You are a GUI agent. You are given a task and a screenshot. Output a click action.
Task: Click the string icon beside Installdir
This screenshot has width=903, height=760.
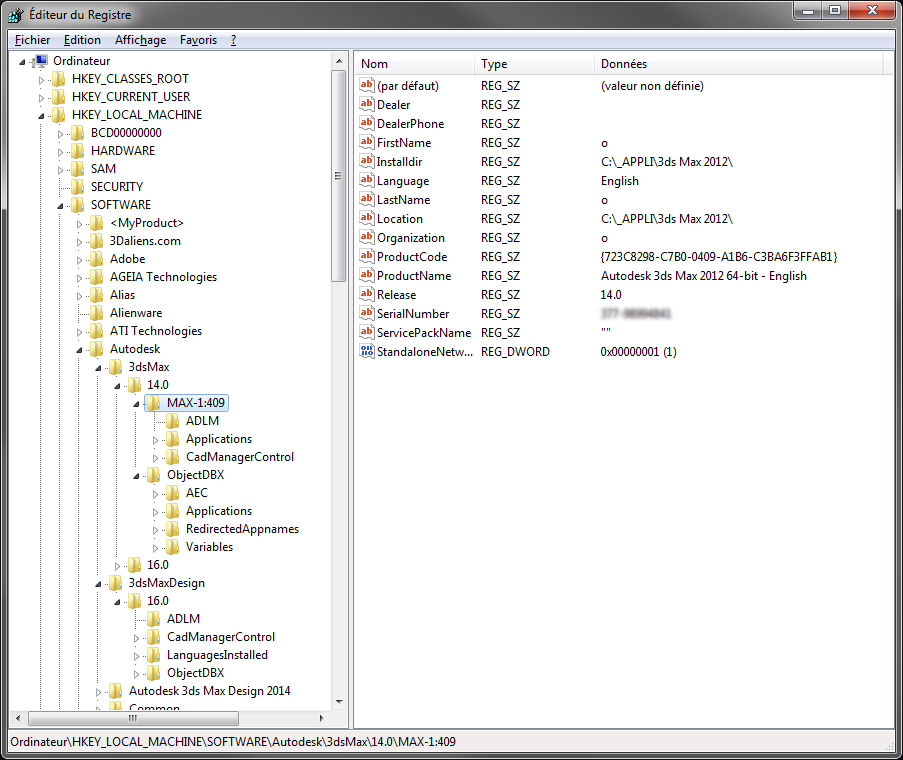pyautogui.click(x=367, y=161)
